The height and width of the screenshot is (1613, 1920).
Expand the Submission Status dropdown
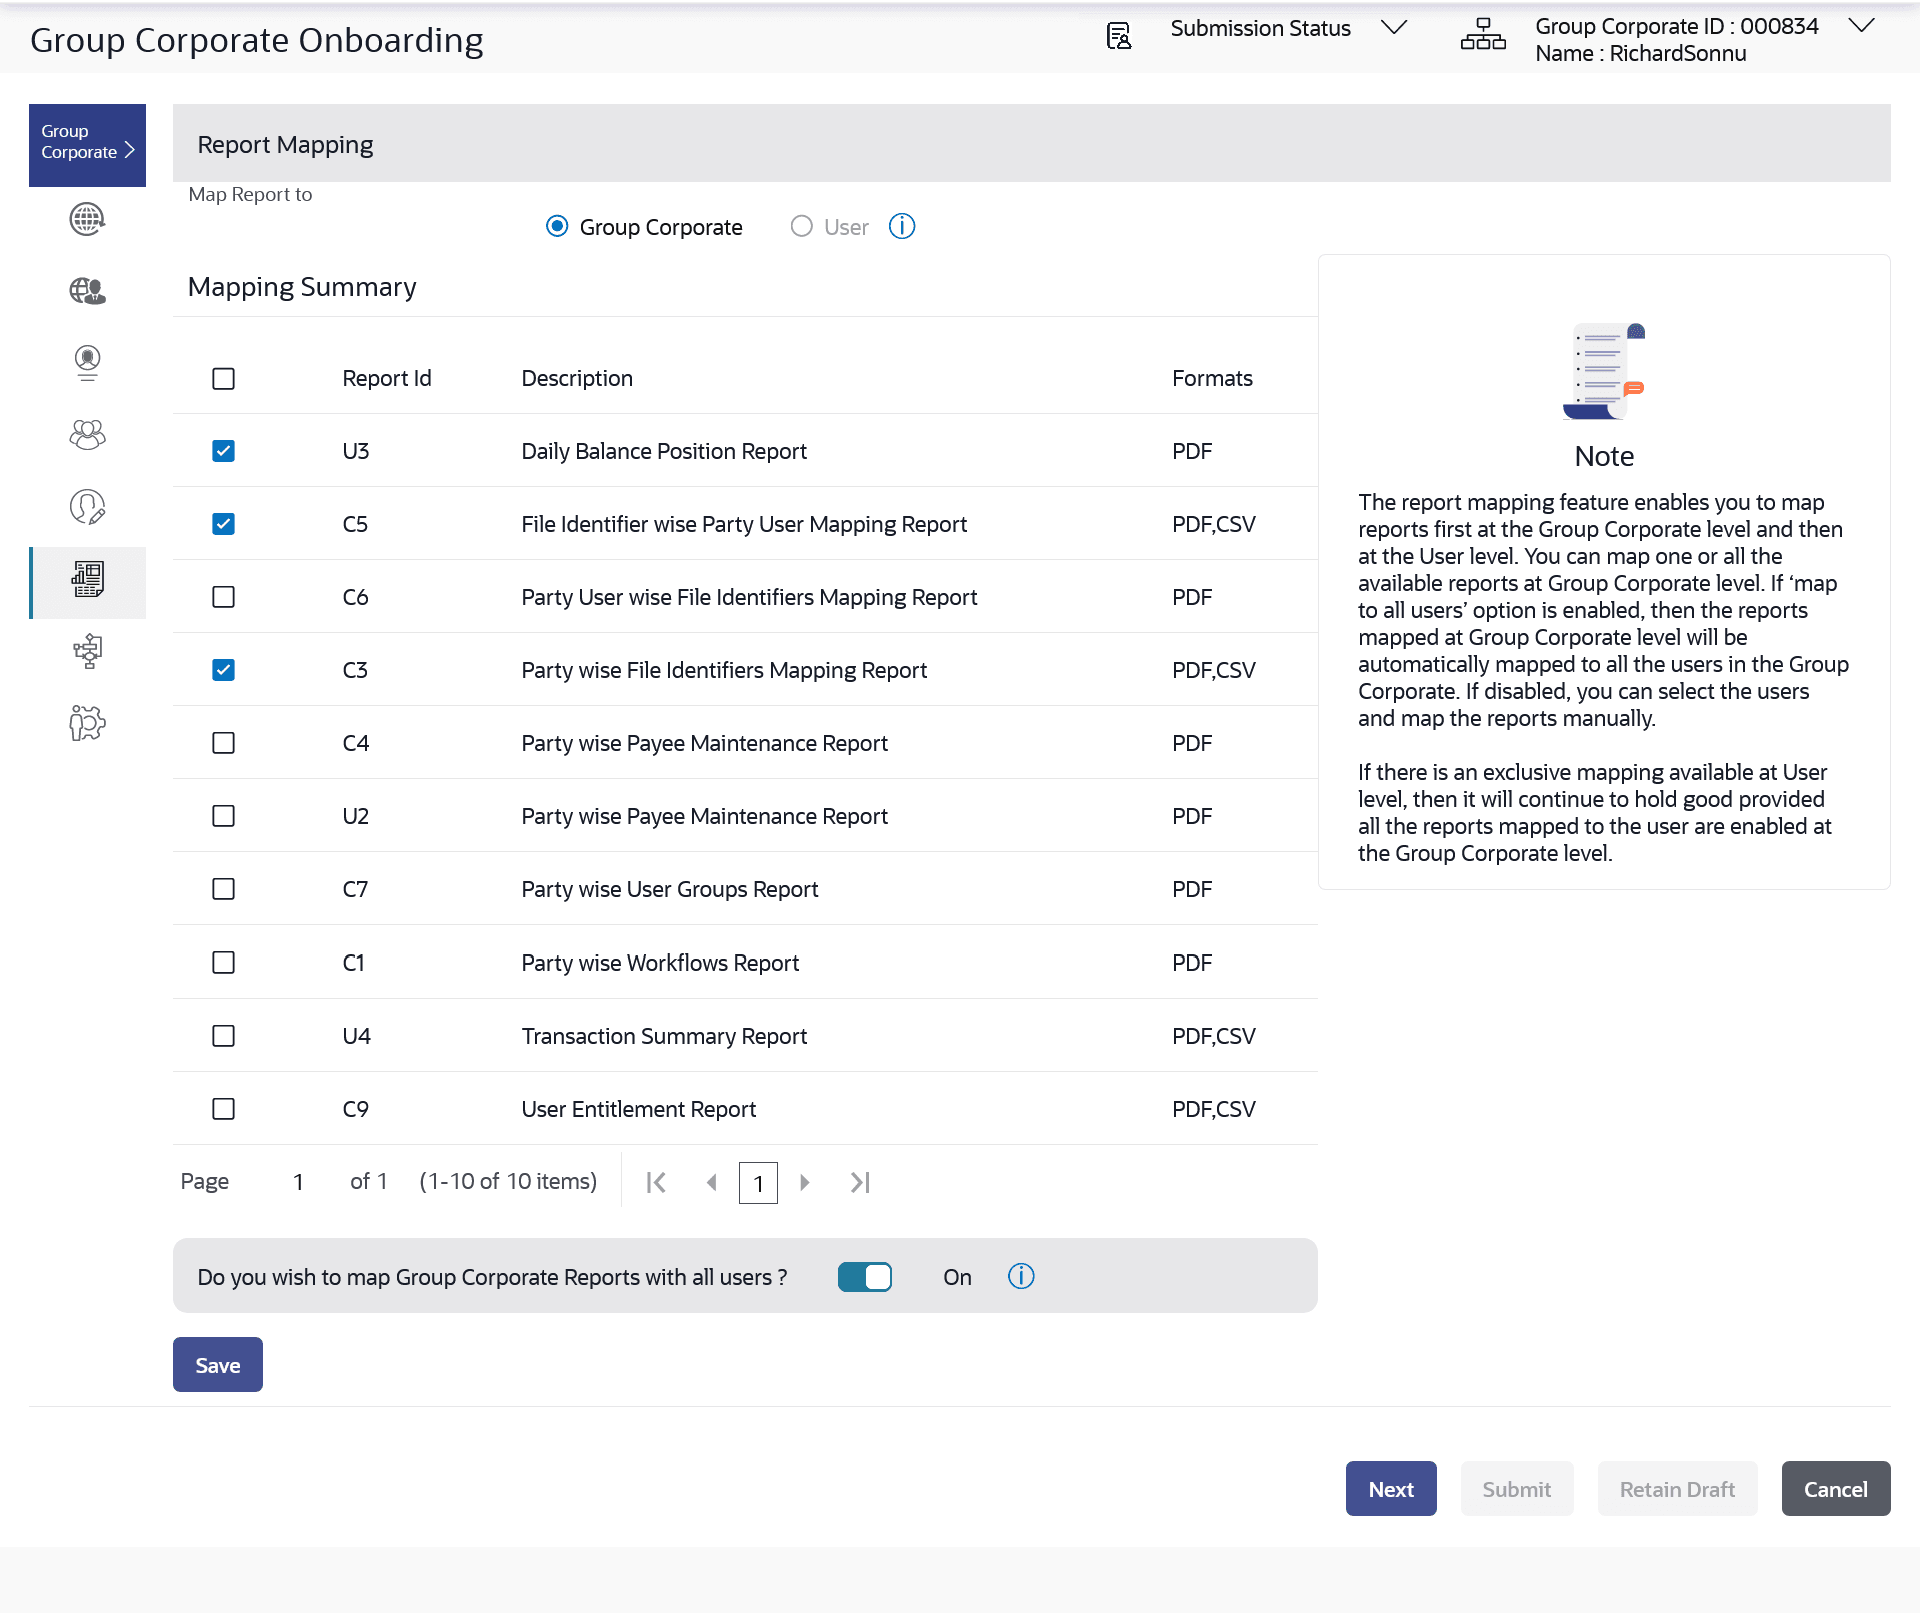[1393, 28]
